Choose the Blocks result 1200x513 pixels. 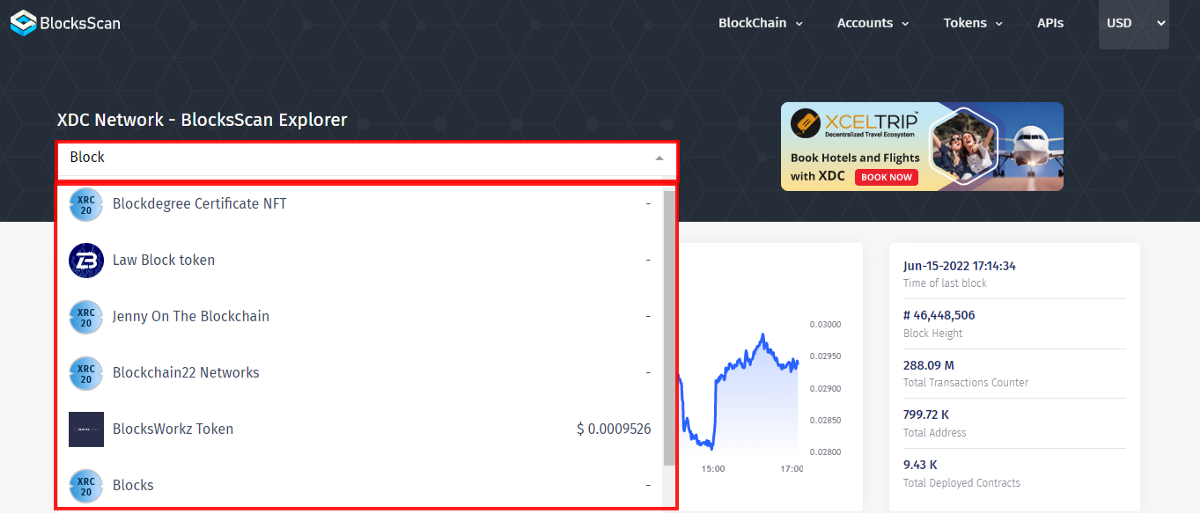[360, 485]
